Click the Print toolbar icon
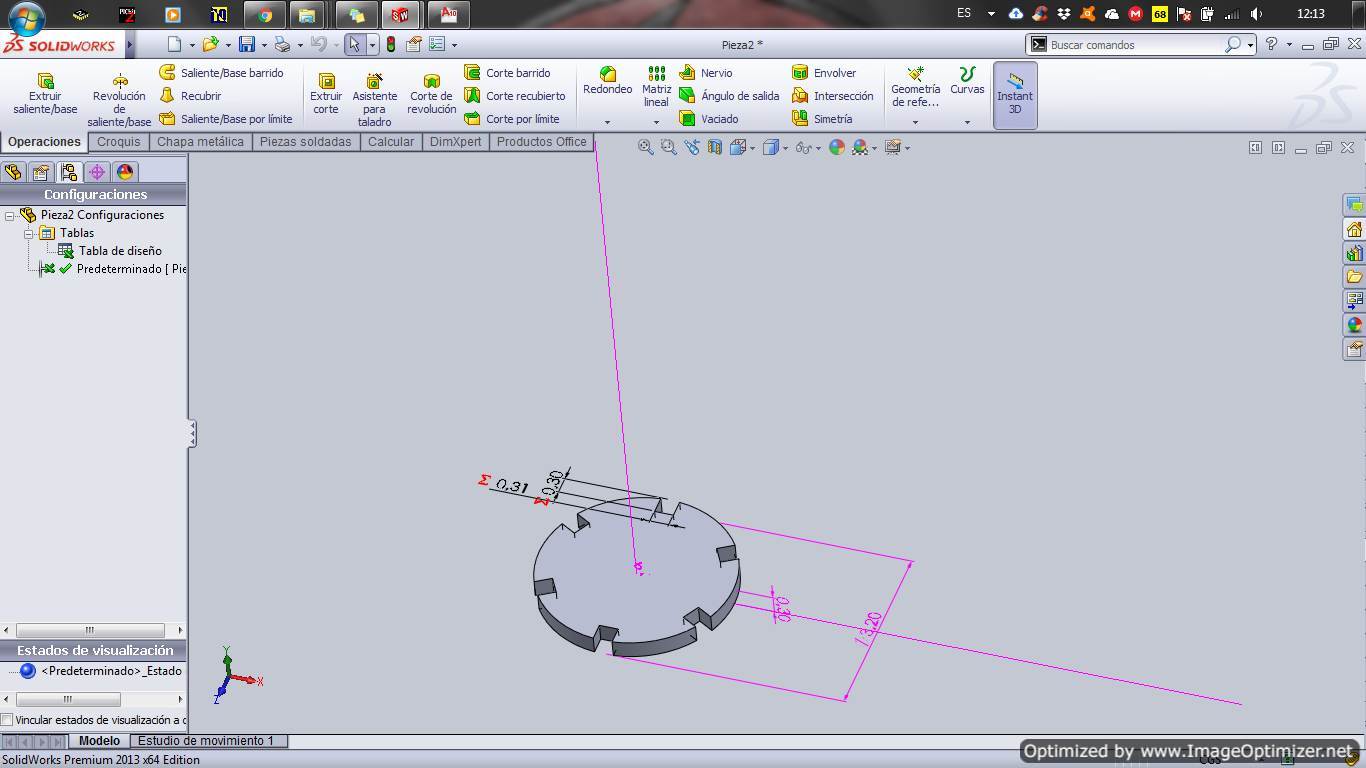1366x768 pixels. [x=282, y=44]
